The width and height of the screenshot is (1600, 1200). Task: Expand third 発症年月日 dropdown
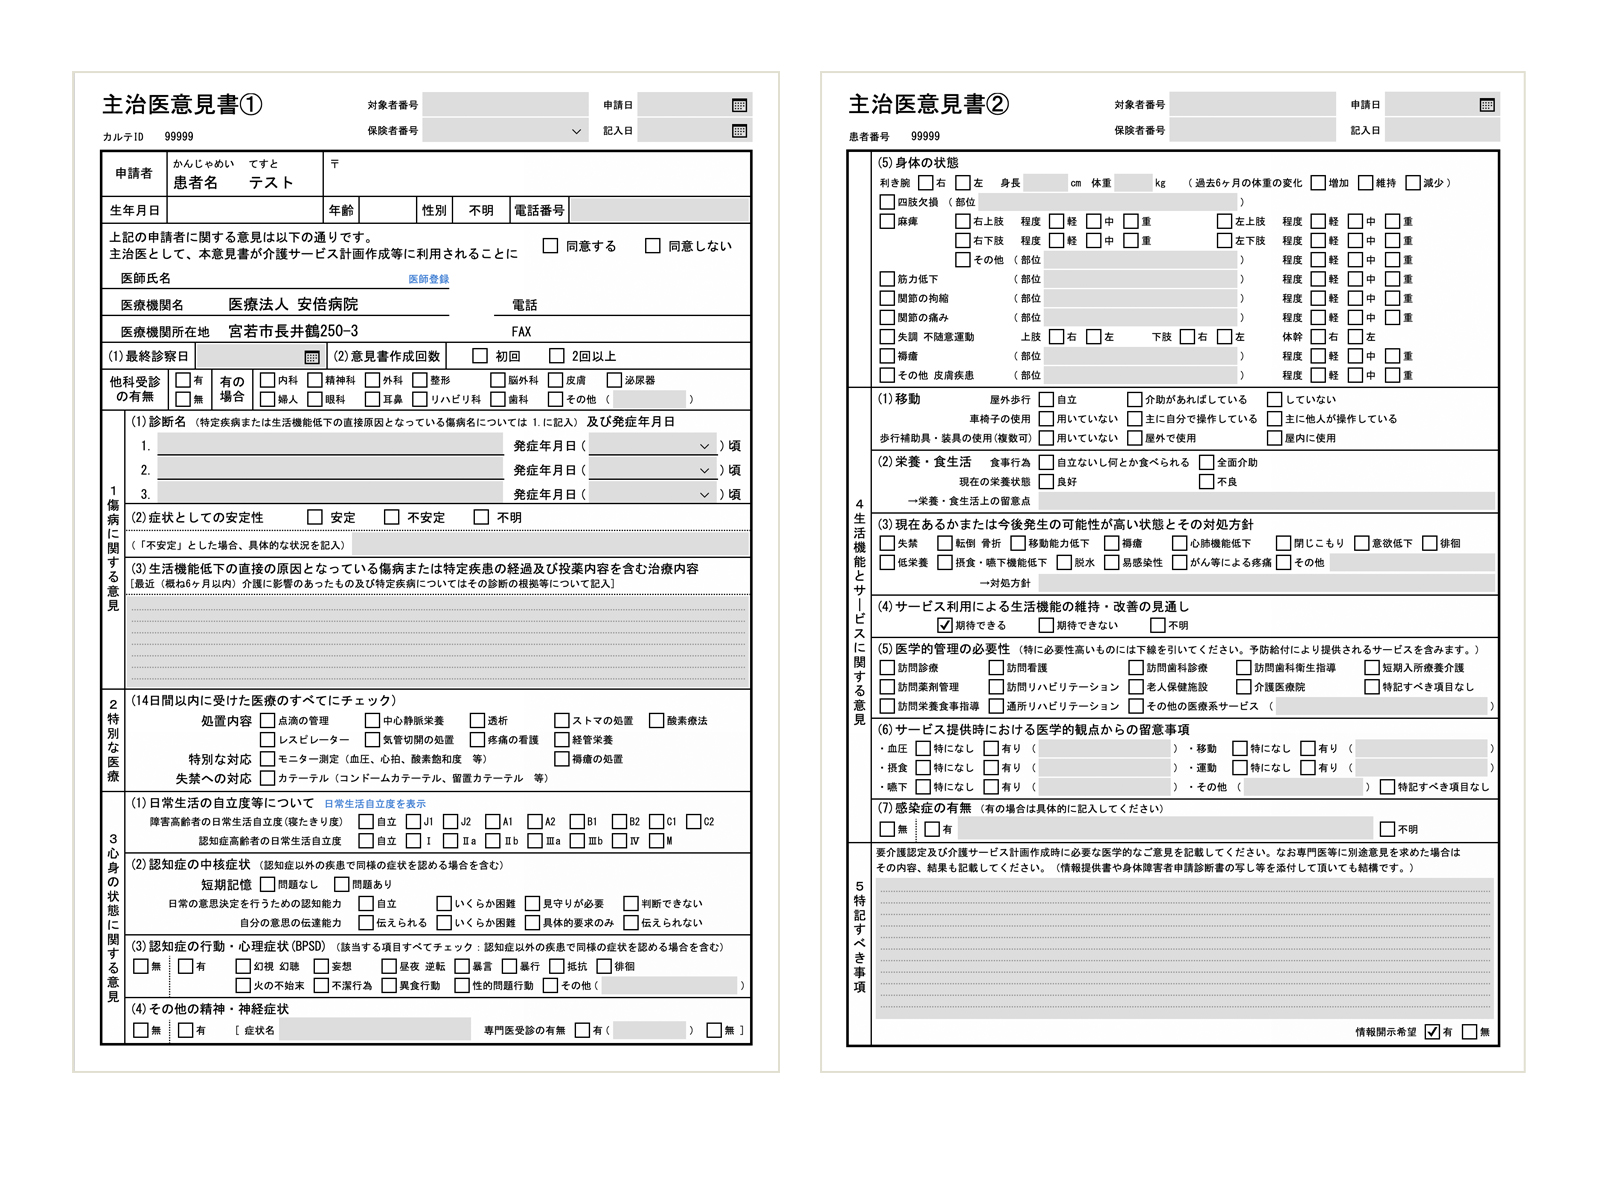click(704, 494)
